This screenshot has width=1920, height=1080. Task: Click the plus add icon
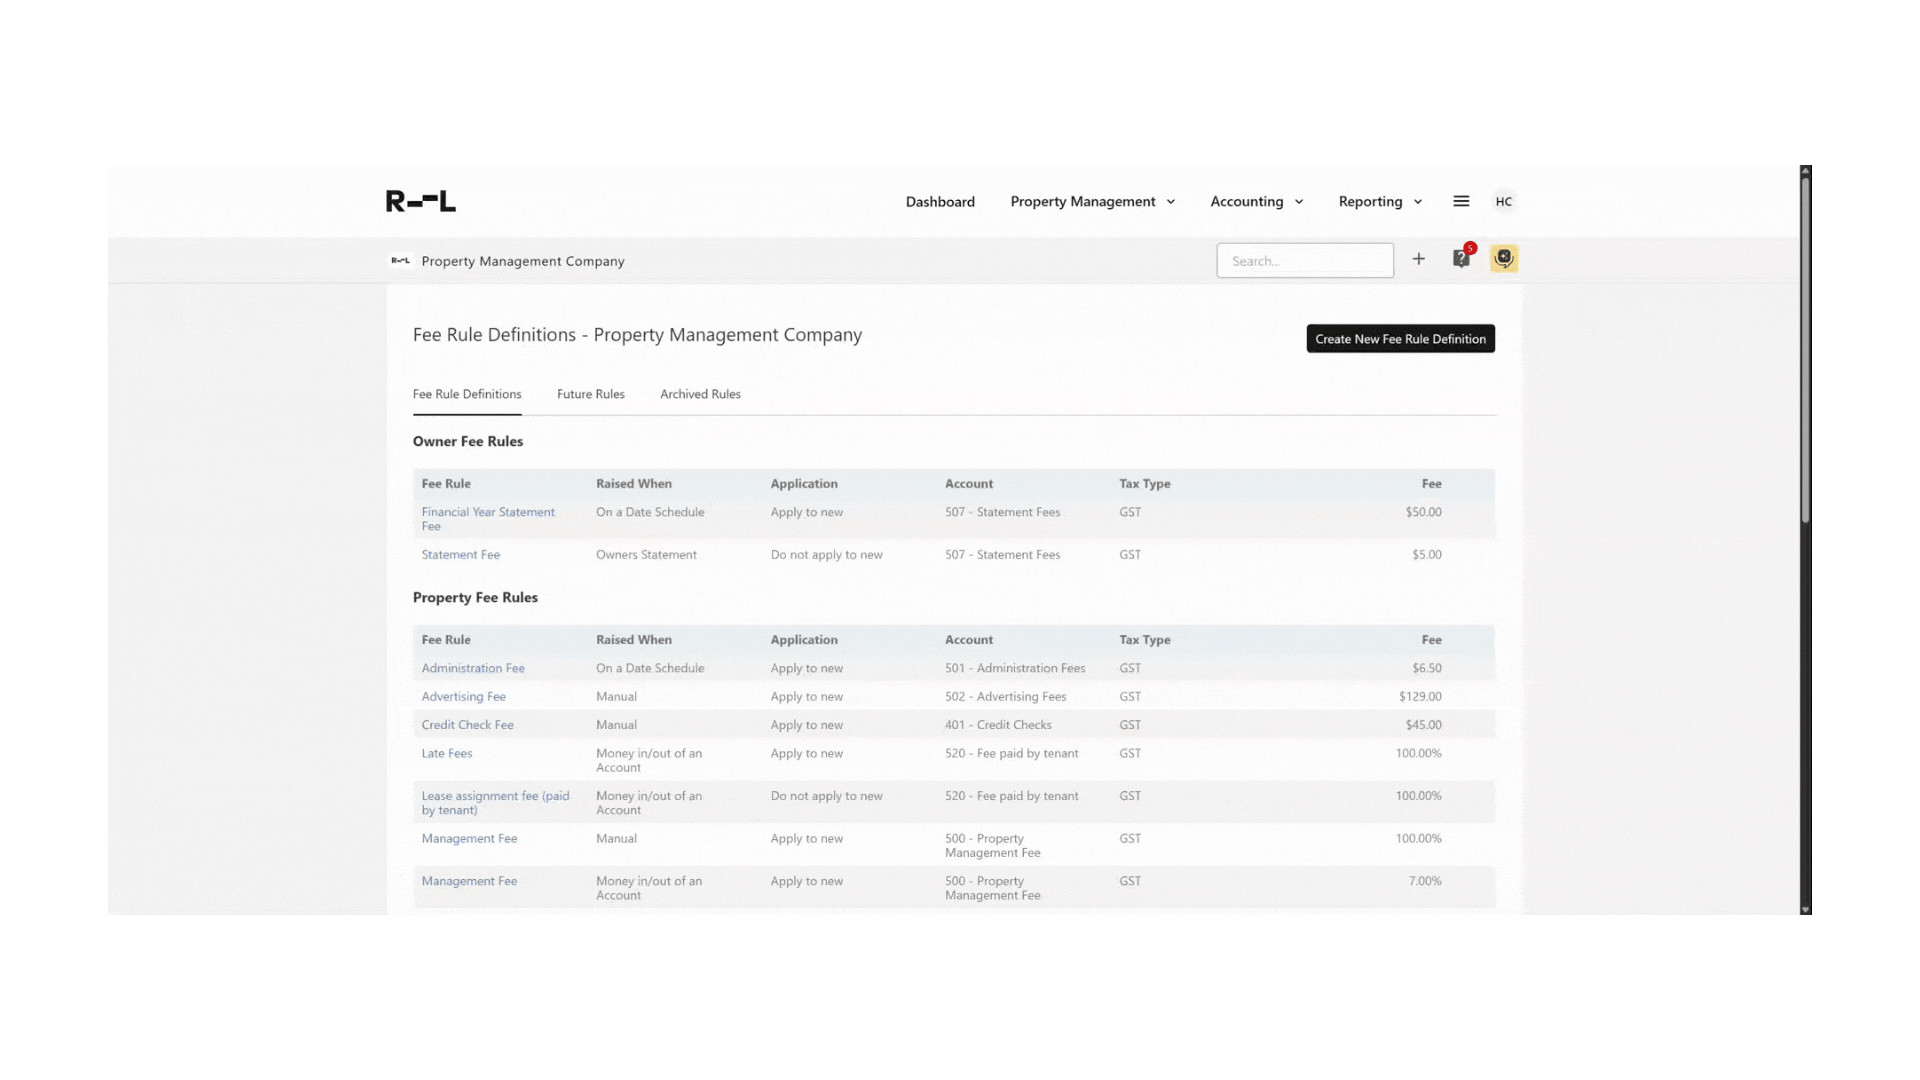click(x=1418, y=259)
